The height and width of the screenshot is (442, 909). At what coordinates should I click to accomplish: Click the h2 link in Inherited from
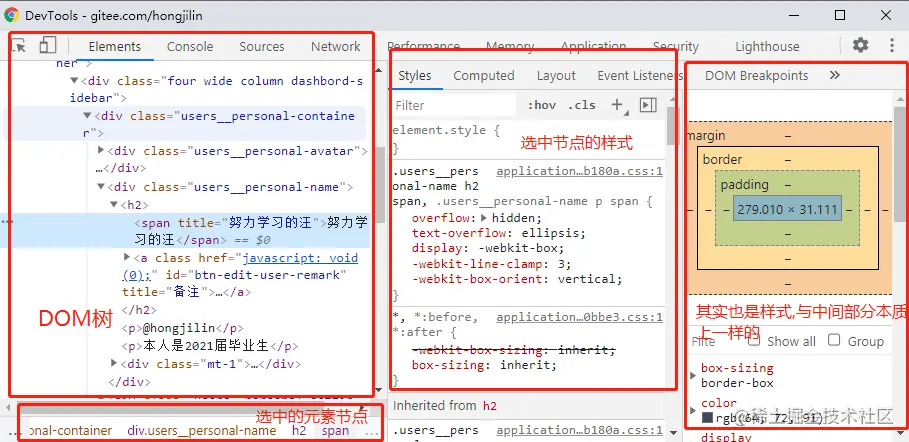click(x=490, y=406)
